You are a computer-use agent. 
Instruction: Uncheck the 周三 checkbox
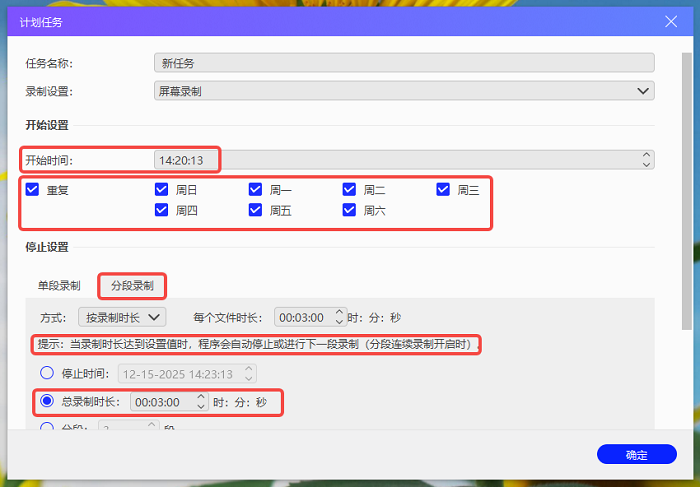[444, 189]
